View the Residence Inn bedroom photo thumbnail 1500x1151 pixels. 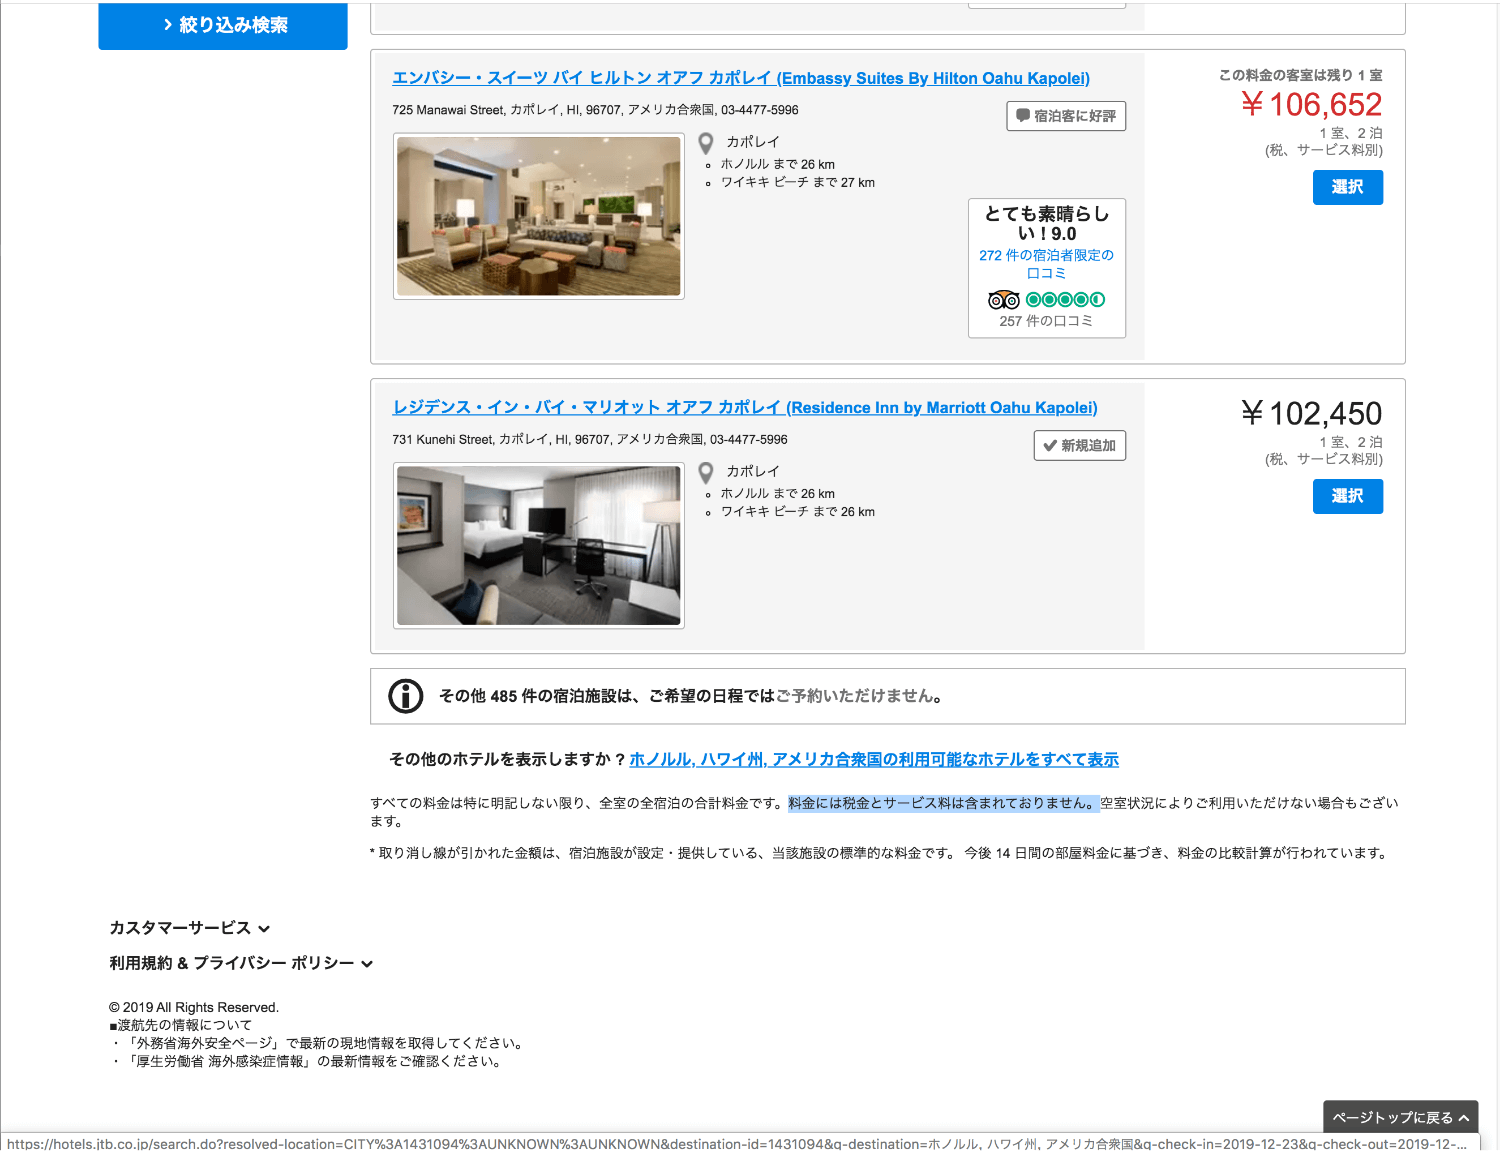[539, 545]
